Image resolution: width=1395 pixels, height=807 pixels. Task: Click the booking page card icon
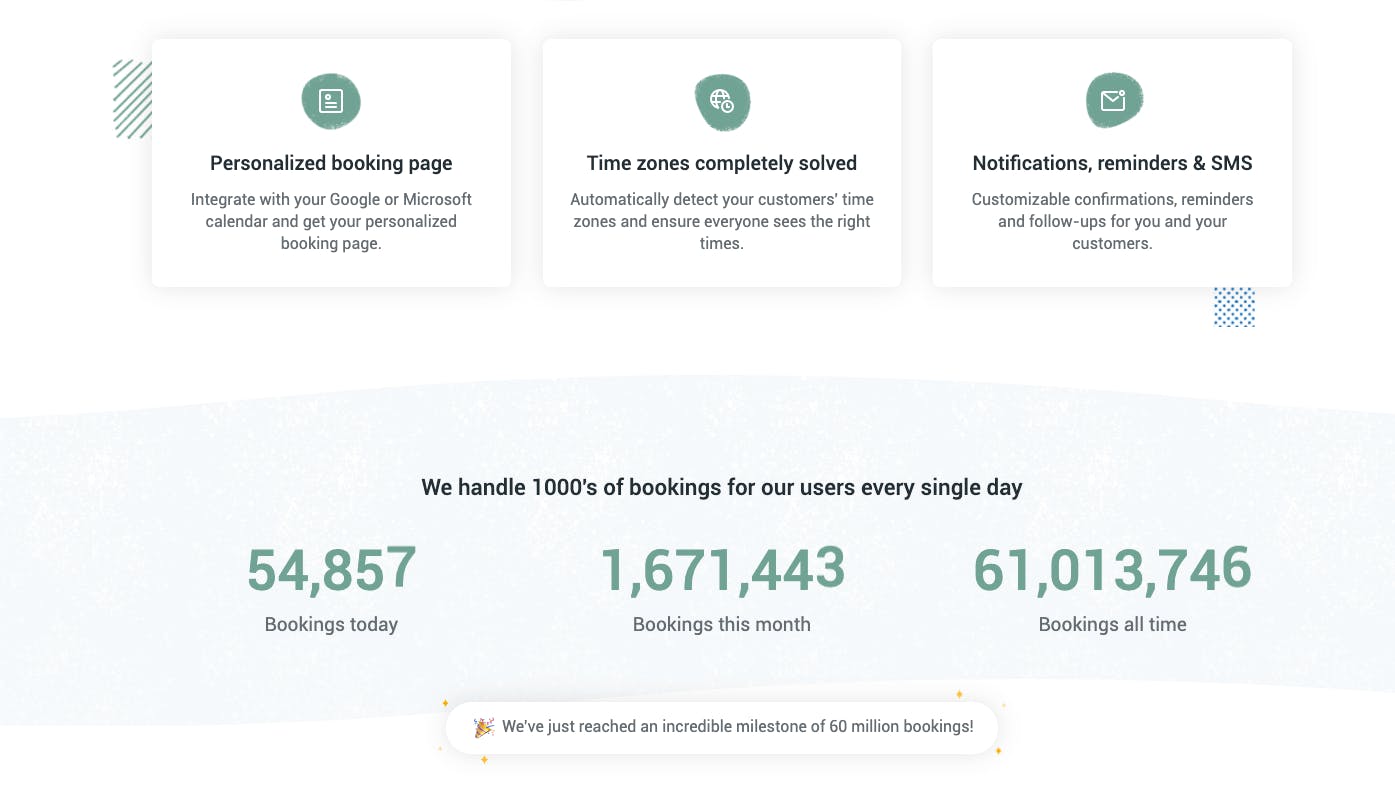[x=331, y=101]
